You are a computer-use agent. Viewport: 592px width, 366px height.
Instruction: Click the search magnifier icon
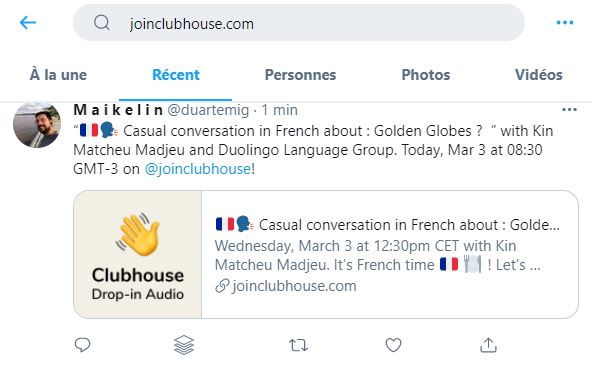coord(102,23)
